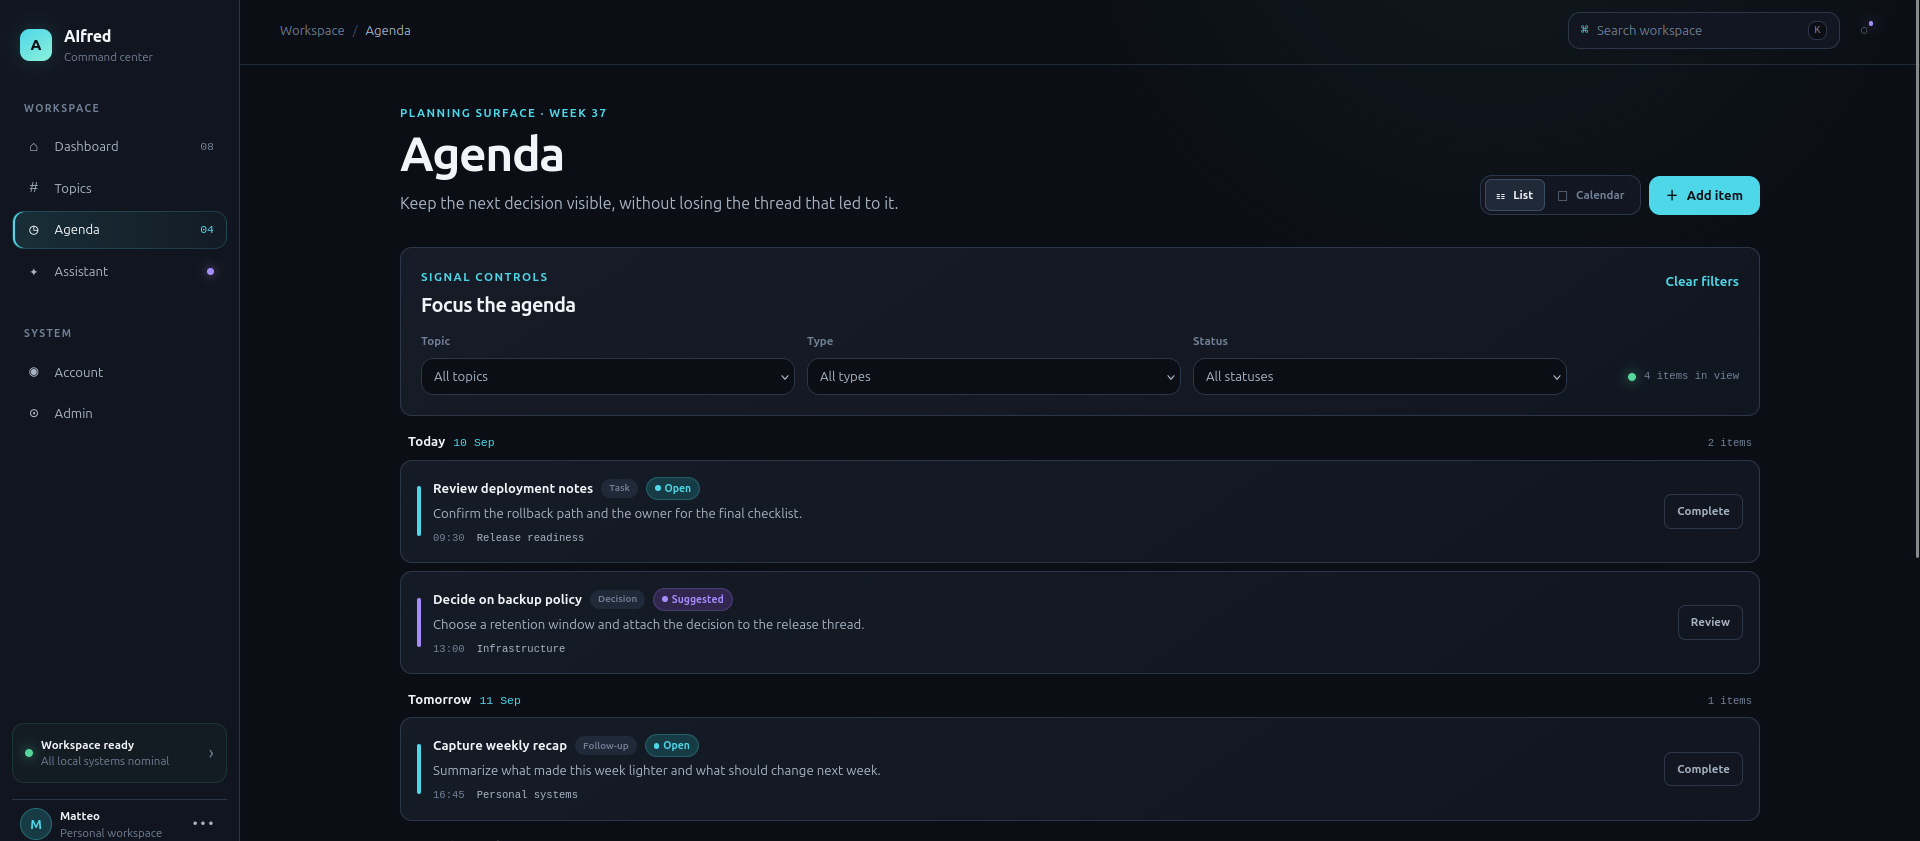The height and width of the screenshot is (841, 1920).
Task: Open notifications icon in top bar
Action: click(x=1866, y=29)
